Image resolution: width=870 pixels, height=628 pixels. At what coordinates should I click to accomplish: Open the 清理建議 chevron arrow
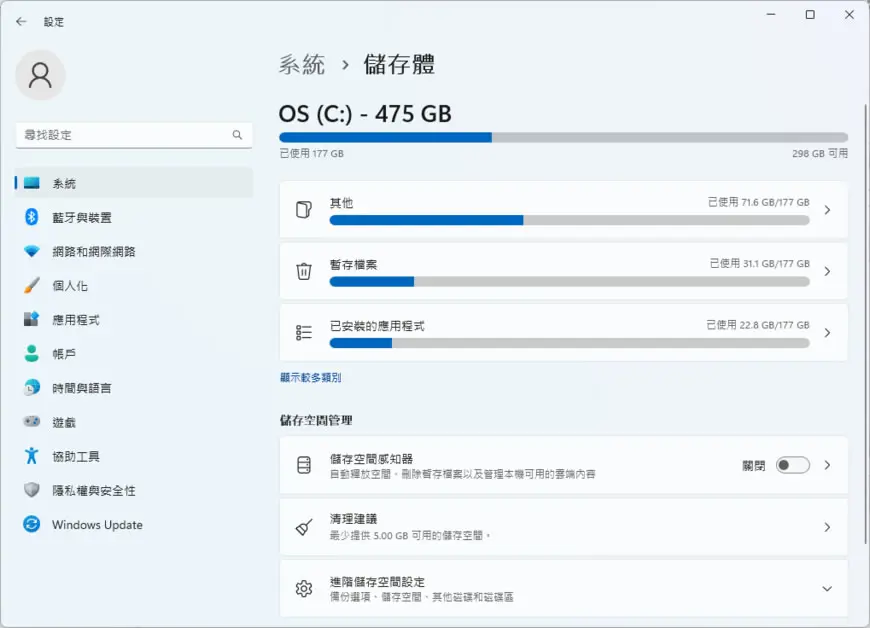coord(827,527)
